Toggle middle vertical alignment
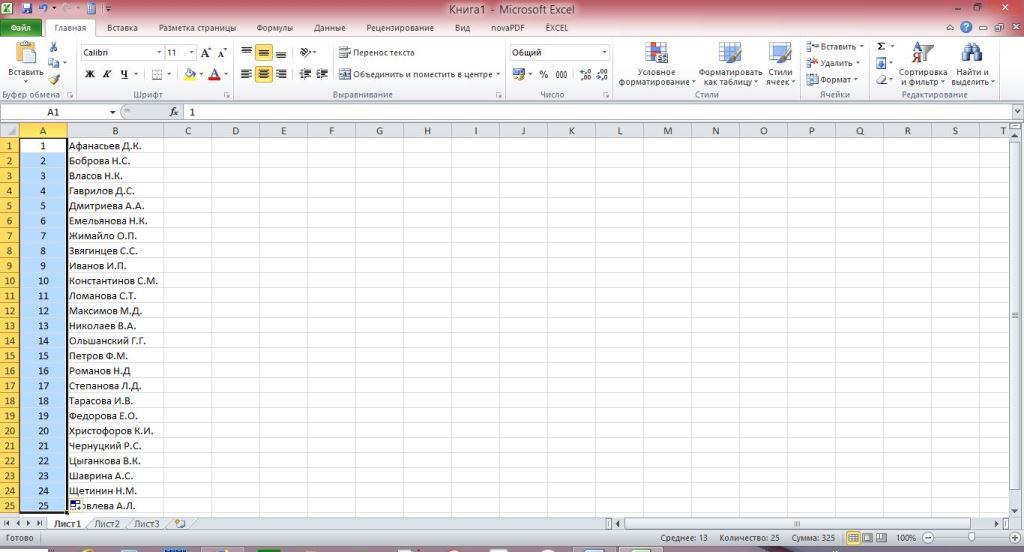The image size is (1024, 552). tap(263, 52)
